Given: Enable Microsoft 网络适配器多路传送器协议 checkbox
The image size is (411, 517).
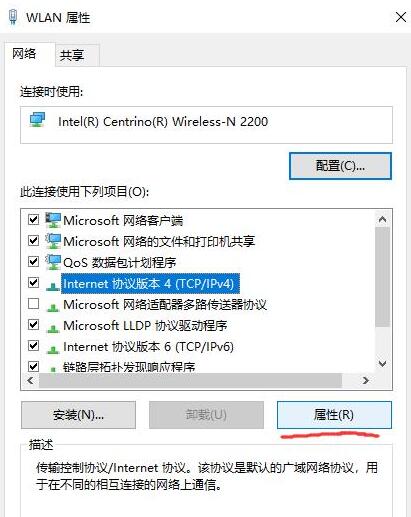Looking at the screenshot, I should (33, 304).
